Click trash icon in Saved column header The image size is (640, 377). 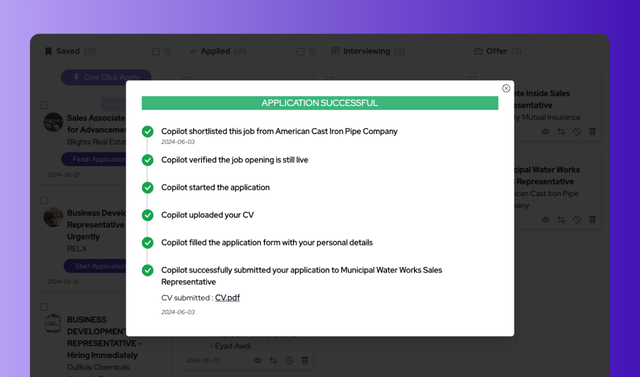[167, 51]
